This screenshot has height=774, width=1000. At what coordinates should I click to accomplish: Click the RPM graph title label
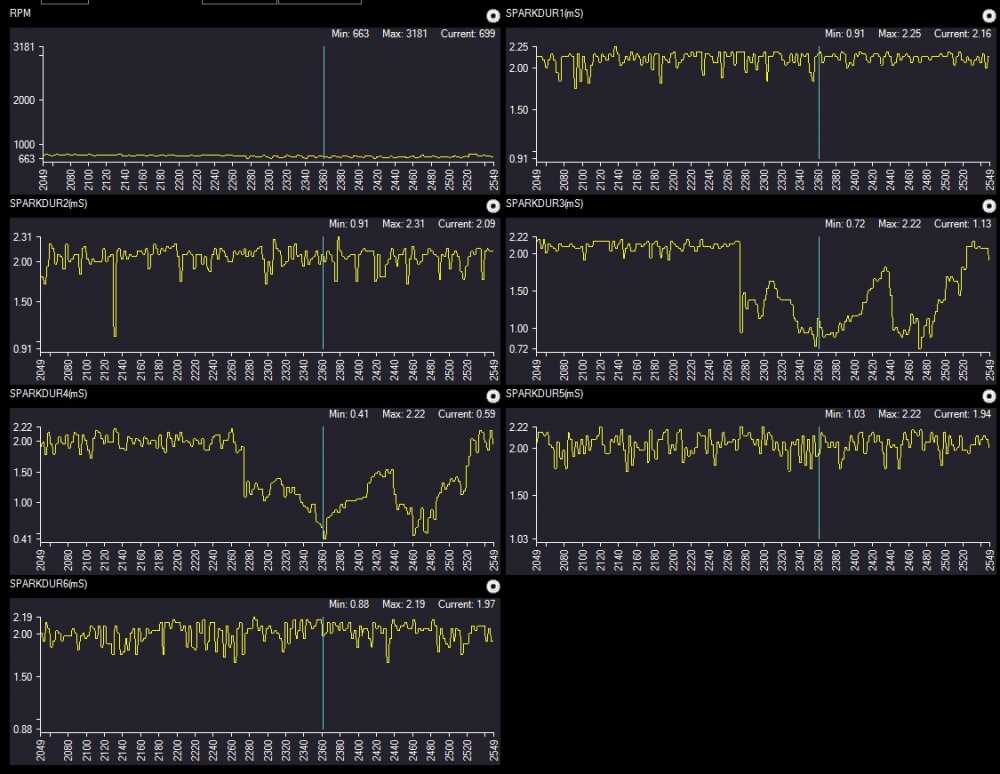[19, 13]
